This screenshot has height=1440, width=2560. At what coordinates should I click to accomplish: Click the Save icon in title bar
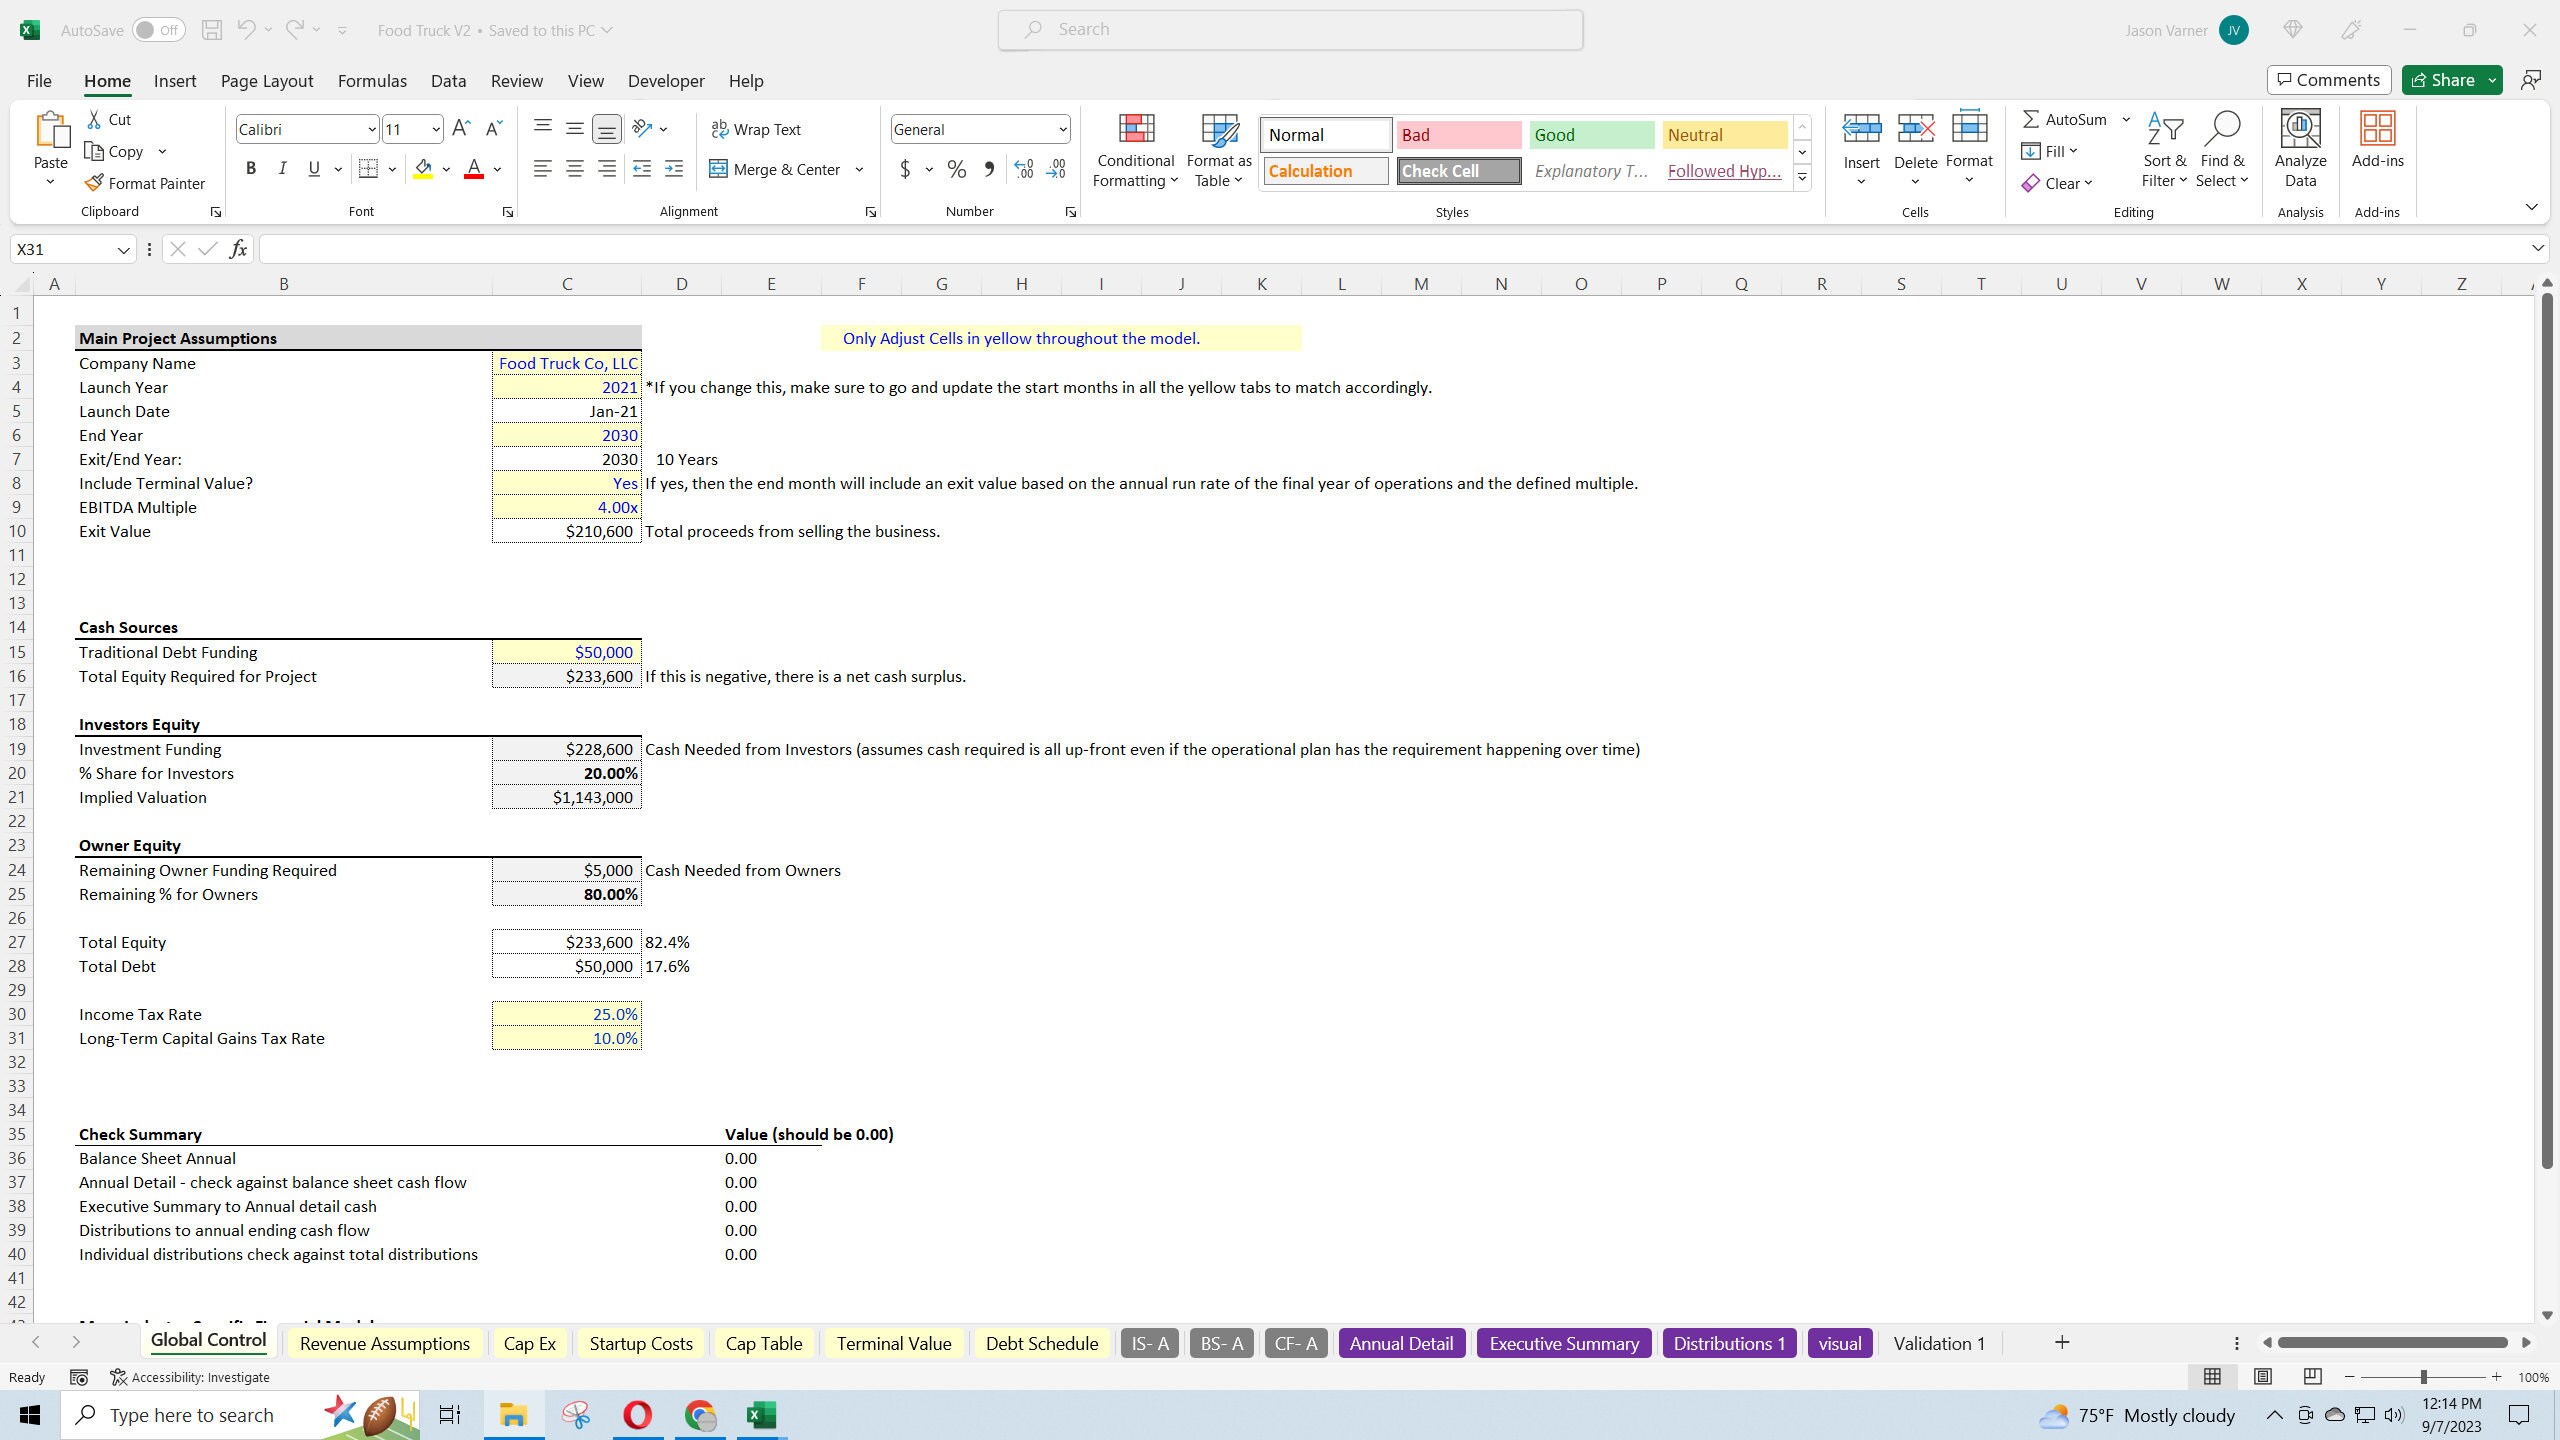coord(212,30)
